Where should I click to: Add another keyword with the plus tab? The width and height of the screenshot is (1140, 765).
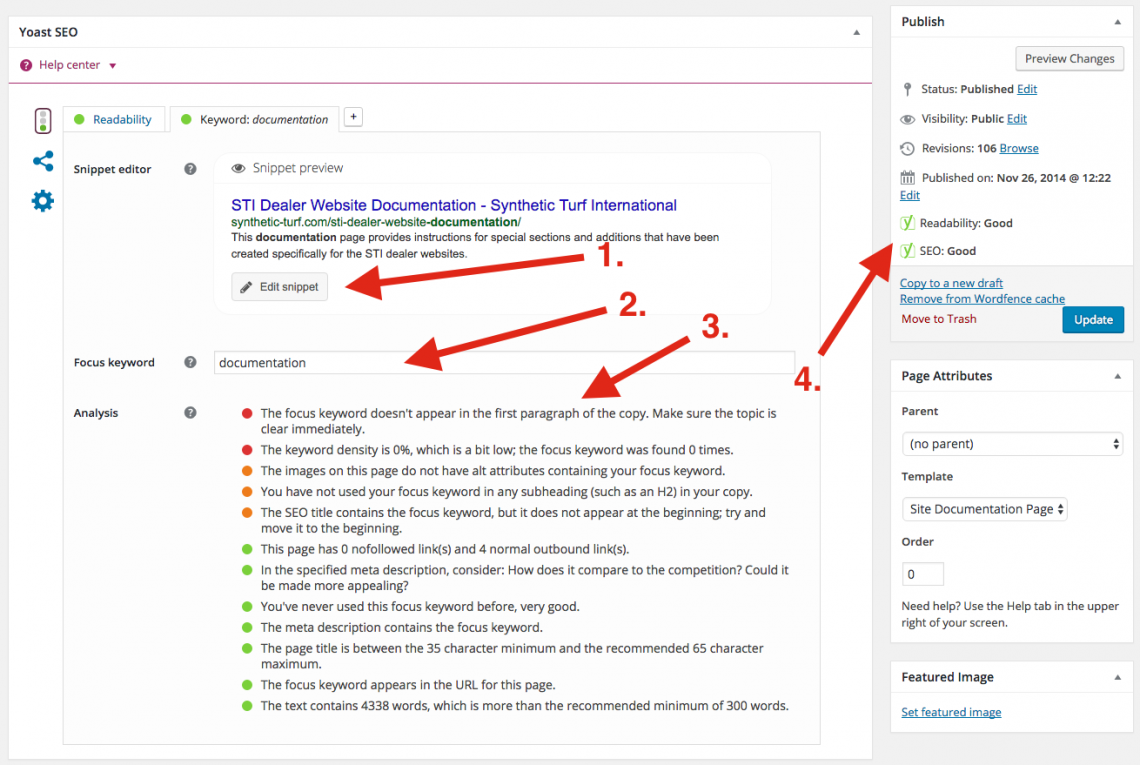[x=353, y=117]
